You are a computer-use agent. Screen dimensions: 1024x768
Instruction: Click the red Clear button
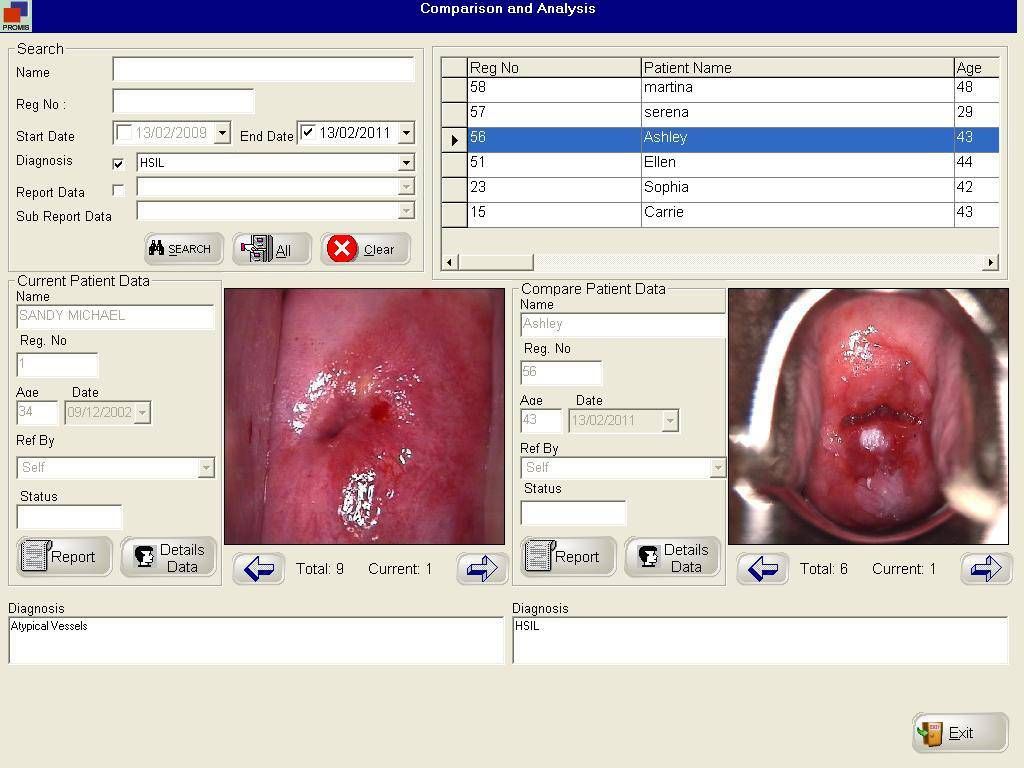(365, 249)
